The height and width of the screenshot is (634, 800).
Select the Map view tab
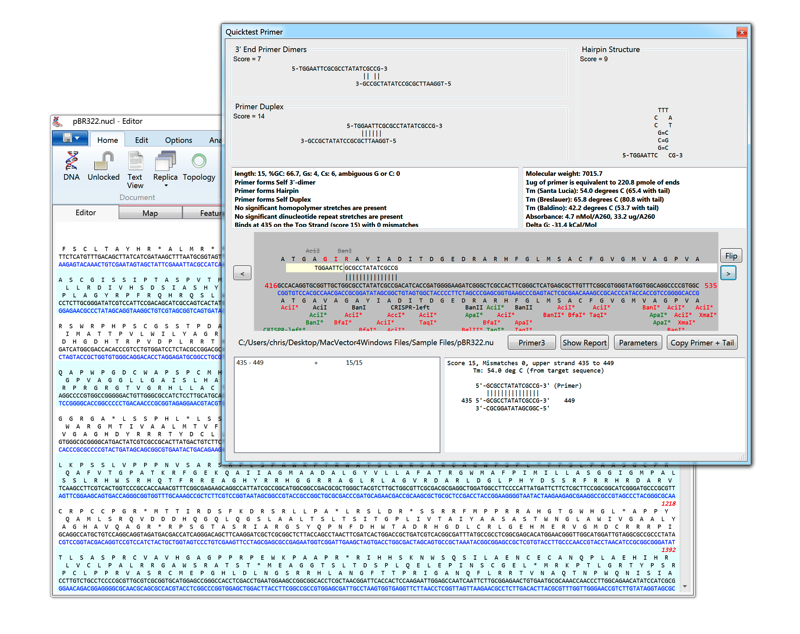point(150,213)
